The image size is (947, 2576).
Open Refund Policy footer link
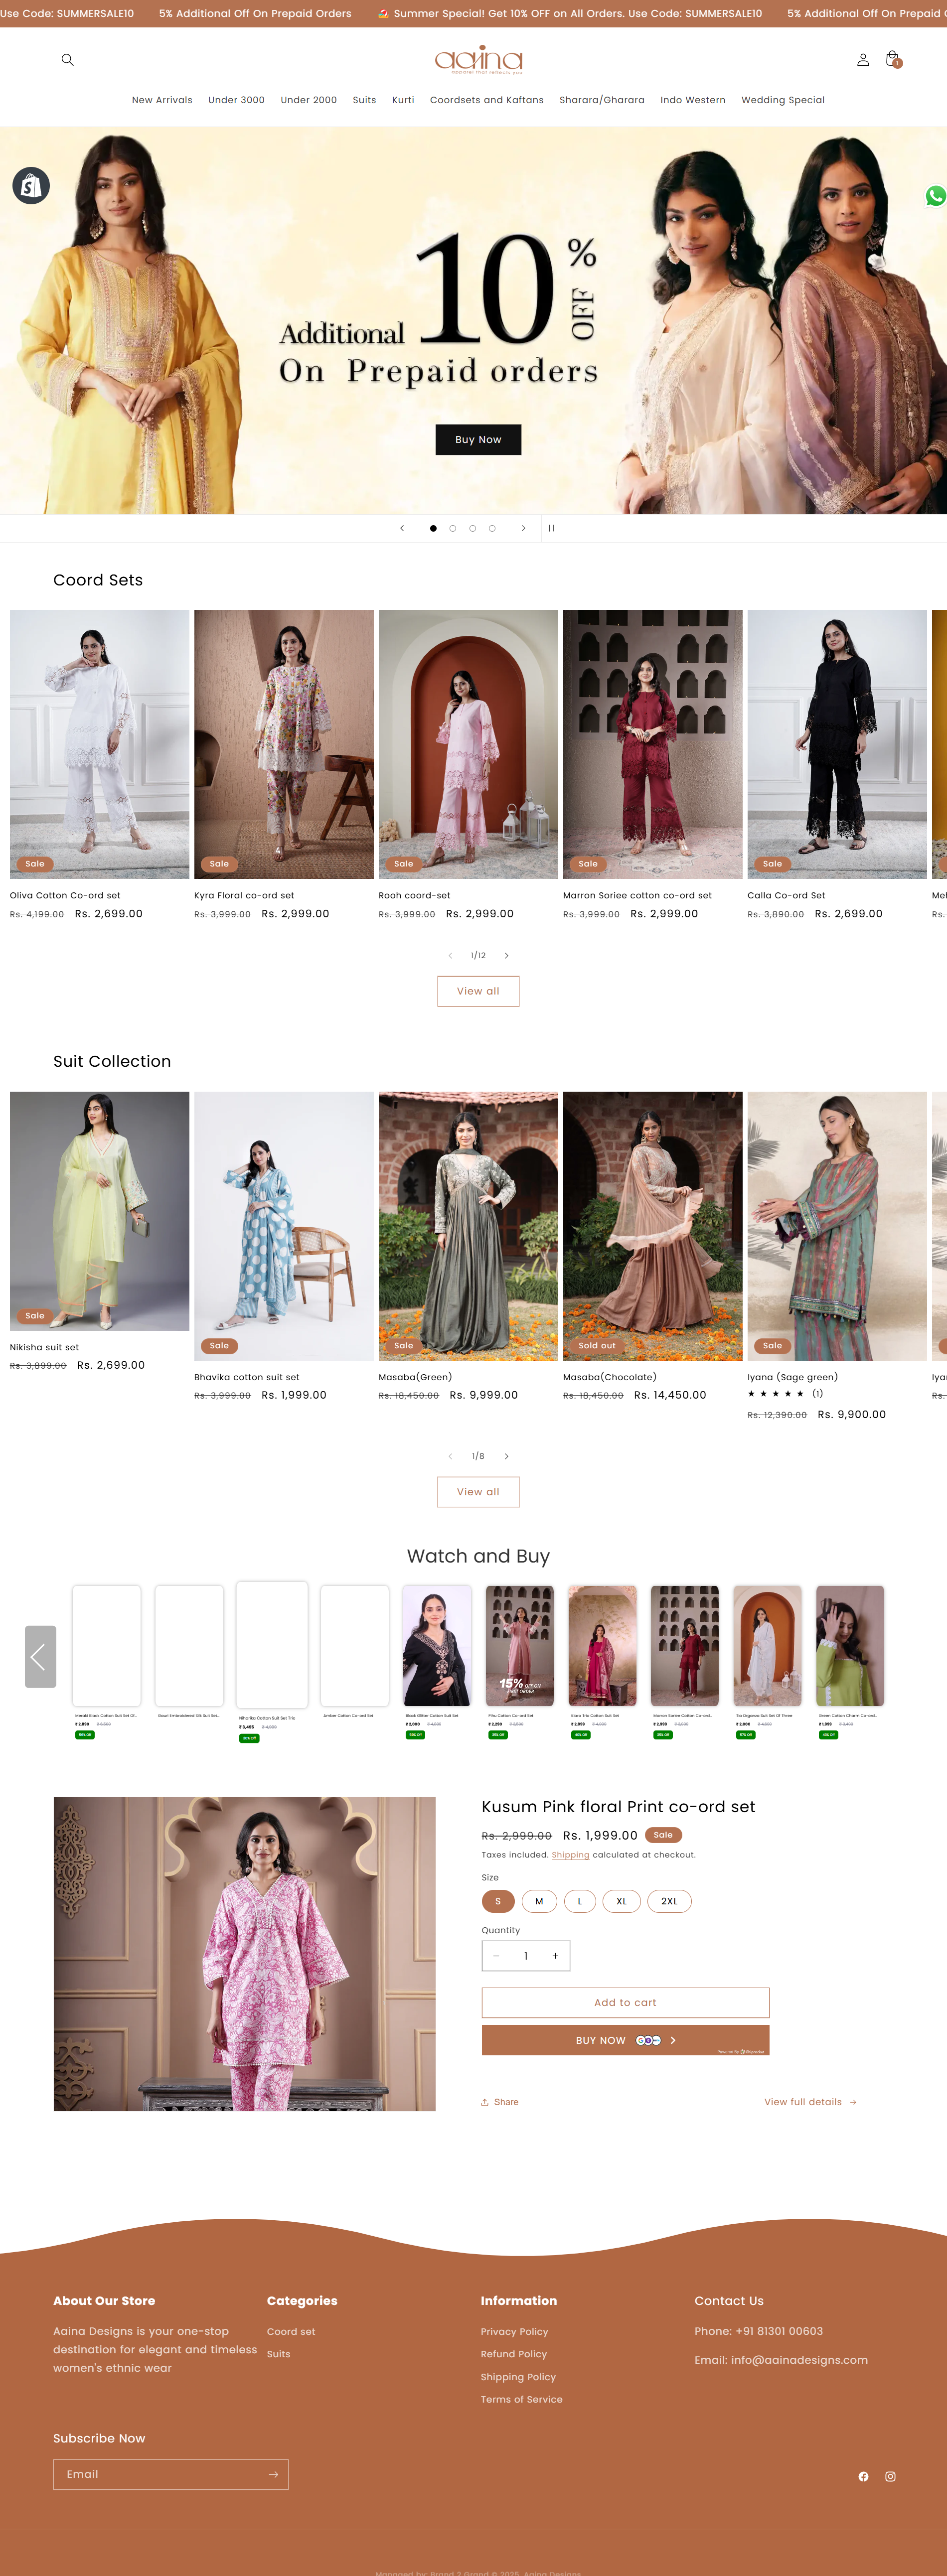(514, 2354)
